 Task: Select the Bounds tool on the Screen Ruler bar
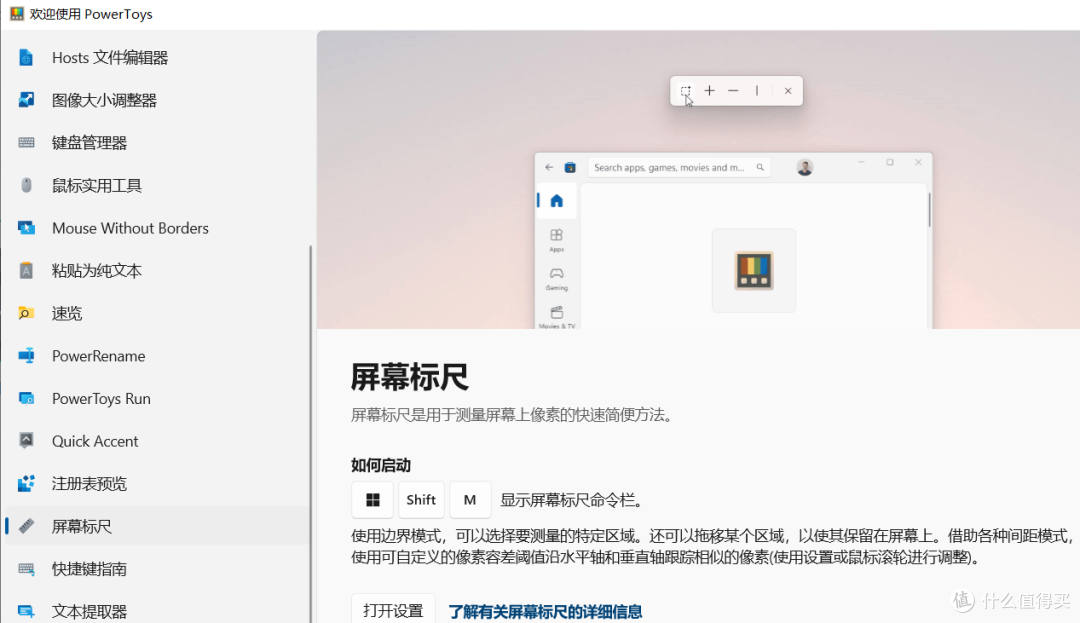coord(685,90)
